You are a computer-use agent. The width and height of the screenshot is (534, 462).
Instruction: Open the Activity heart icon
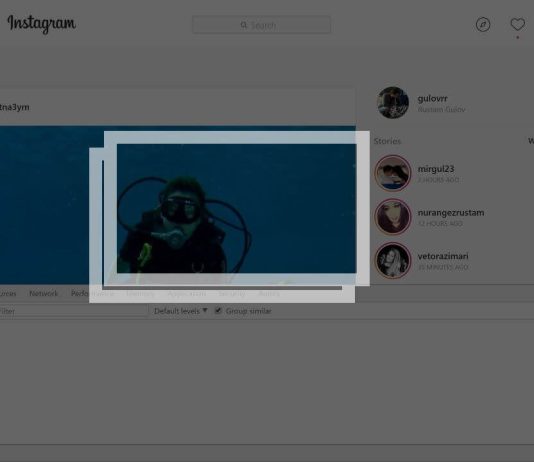pyautogui.click(x=518, y=24)
